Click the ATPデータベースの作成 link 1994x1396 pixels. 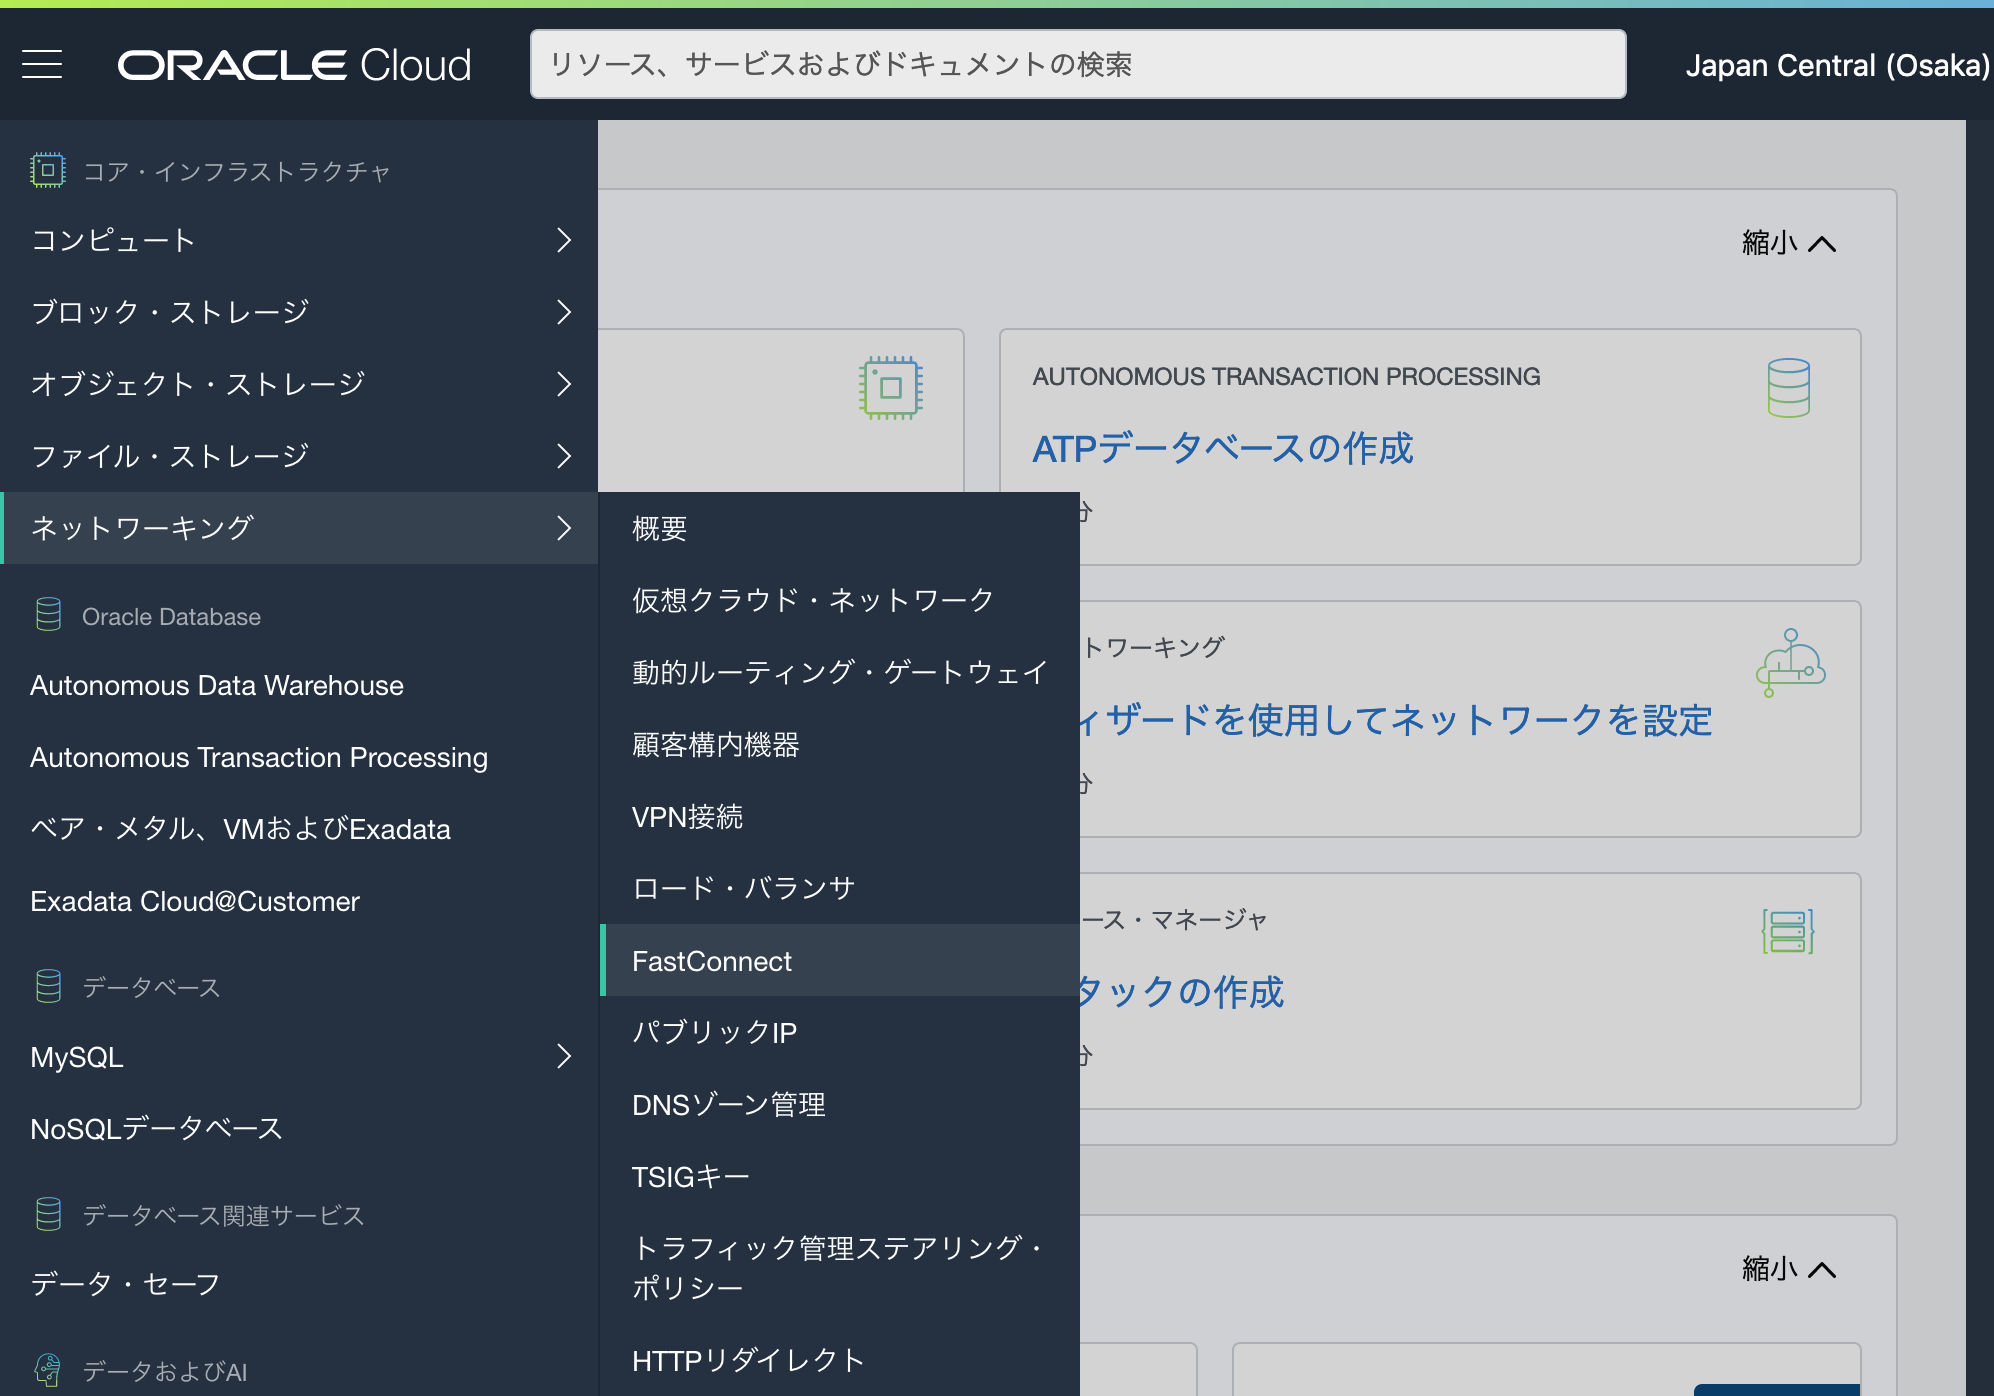(1222, 448)
